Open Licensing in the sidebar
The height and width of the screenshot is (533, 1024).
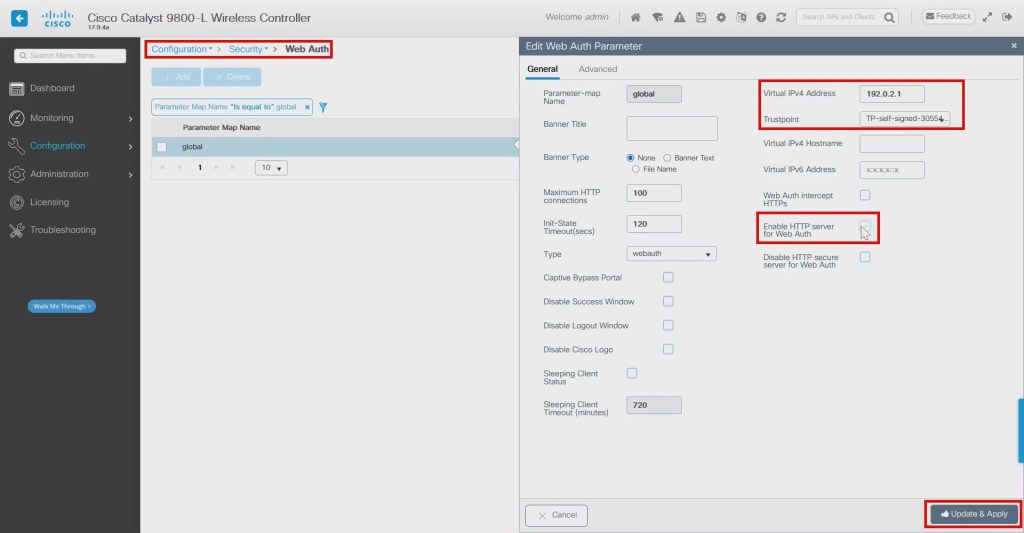click(49, 202)
